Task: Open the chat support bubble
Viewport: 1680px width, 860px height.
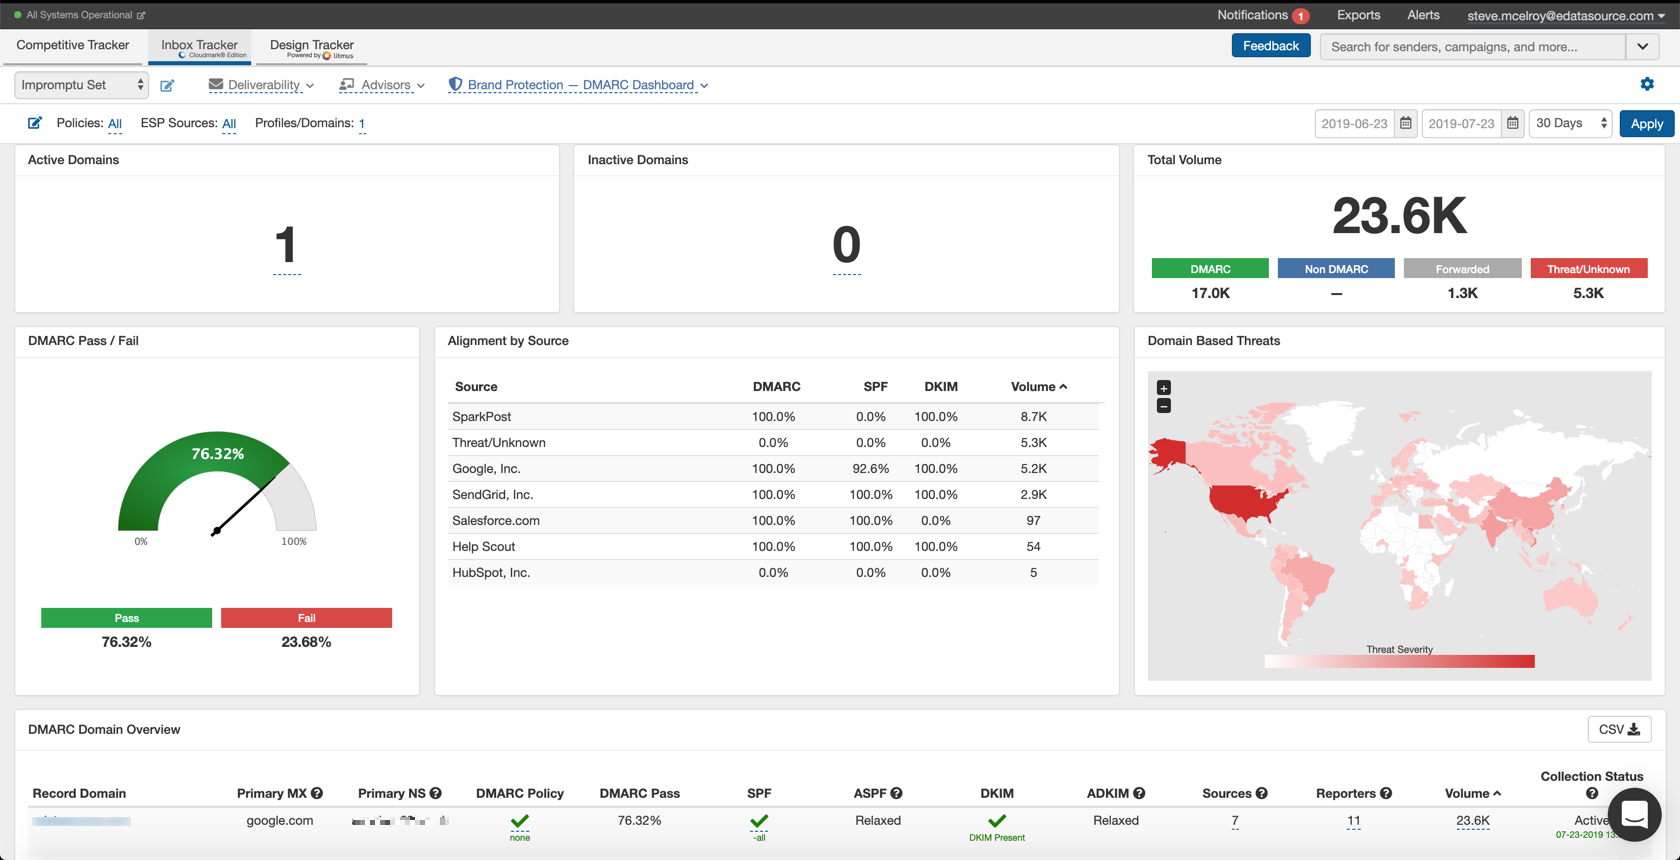Action: click(x=1634, y=815)
